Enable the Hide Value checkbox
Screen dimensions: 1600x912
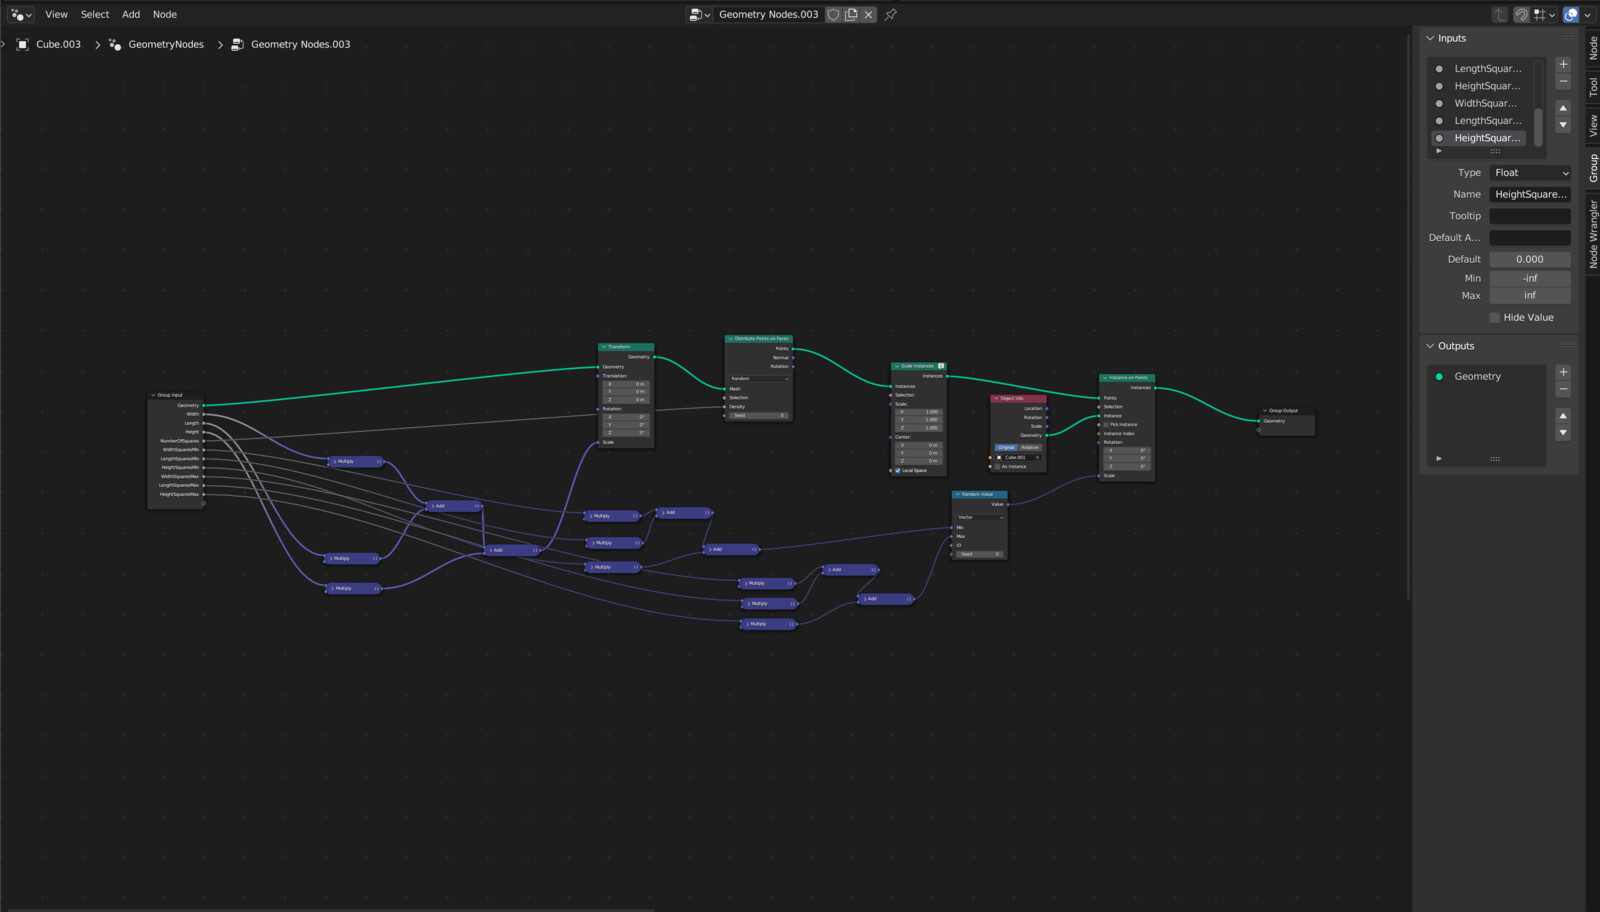pos(1495,318)
